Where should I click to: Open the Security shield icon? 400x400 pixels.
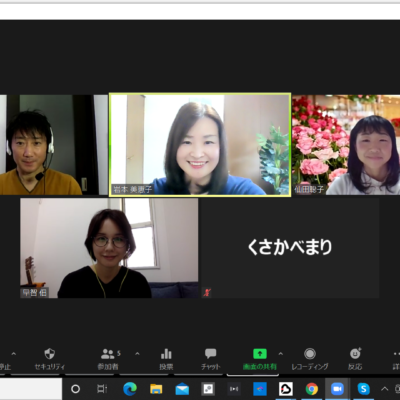[49, 354]
